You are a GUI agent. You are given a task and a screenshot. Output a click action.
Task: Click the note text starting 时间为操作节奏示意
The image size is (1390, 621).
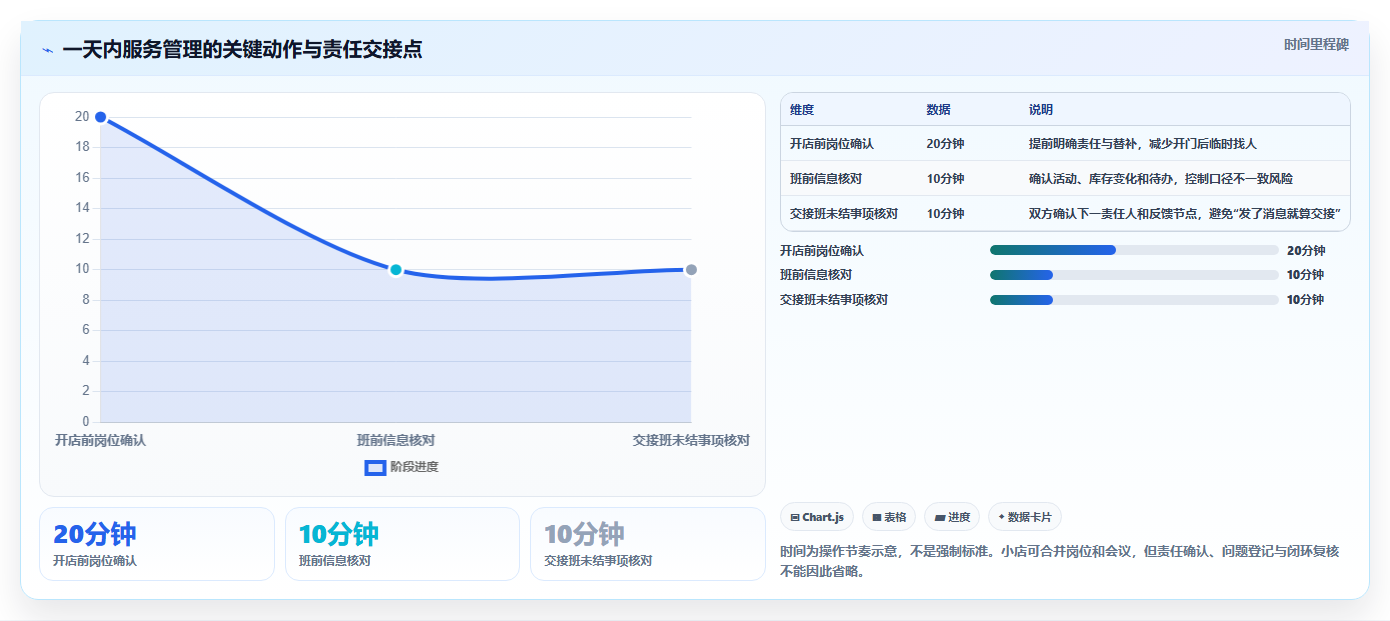(1059, 561)
